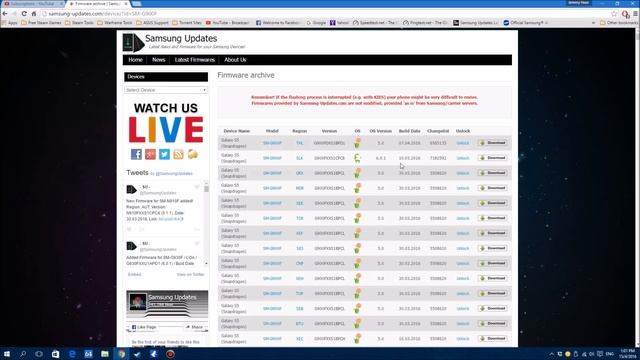Open the Latest Firmwares menu item
The image size is (640, 360).
point(195,60)
